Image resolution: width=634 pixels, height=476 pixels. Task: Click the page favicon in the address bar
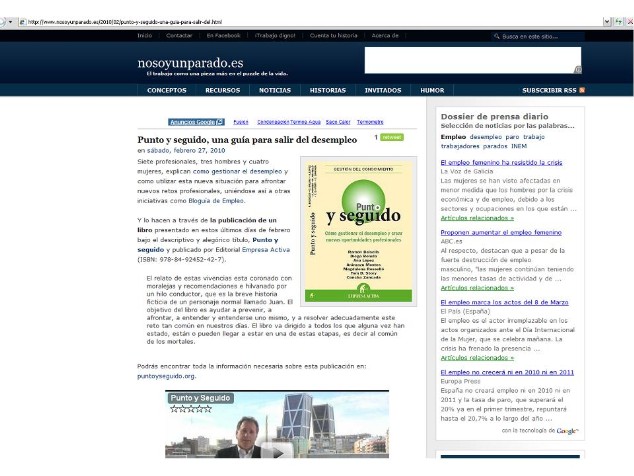coord(22,20)
